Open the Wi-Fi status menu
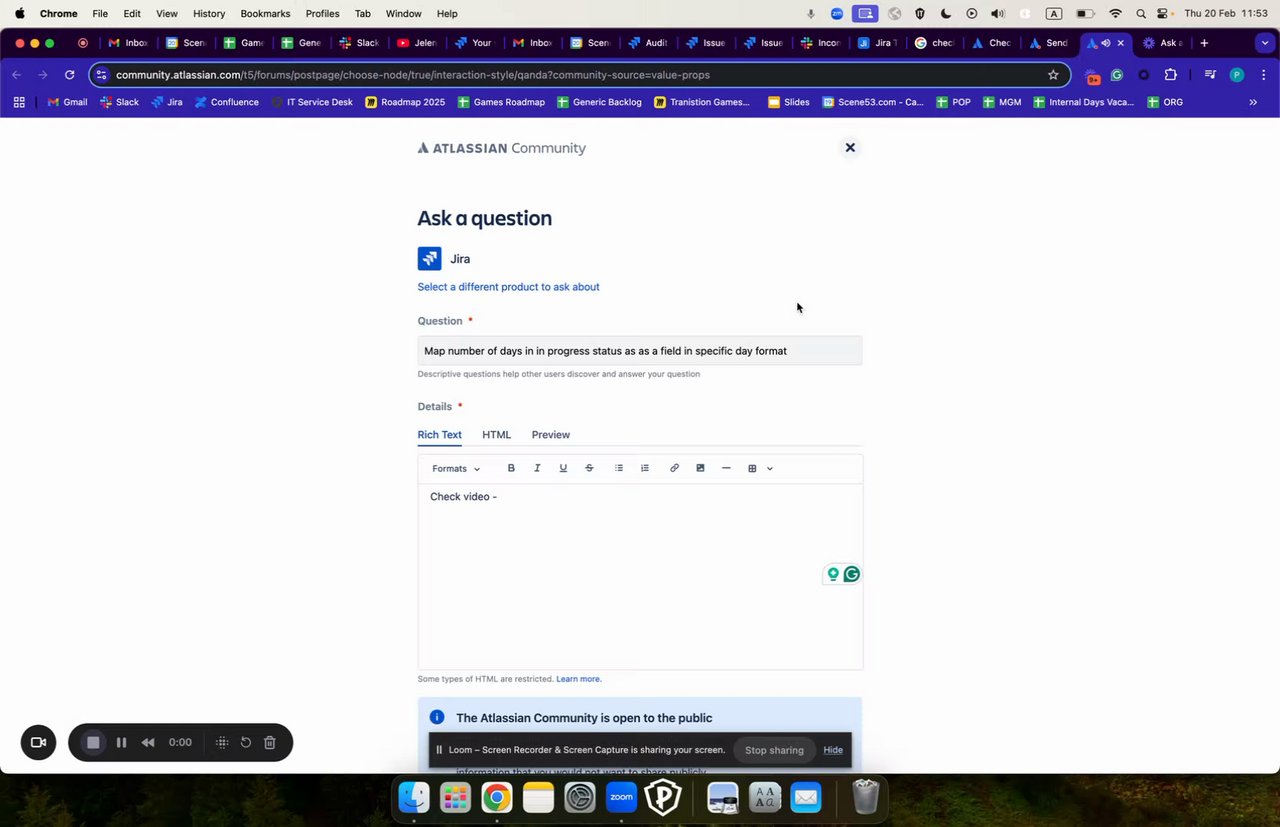Screen dimensions: 1280x827 [x=1115, y=13]
